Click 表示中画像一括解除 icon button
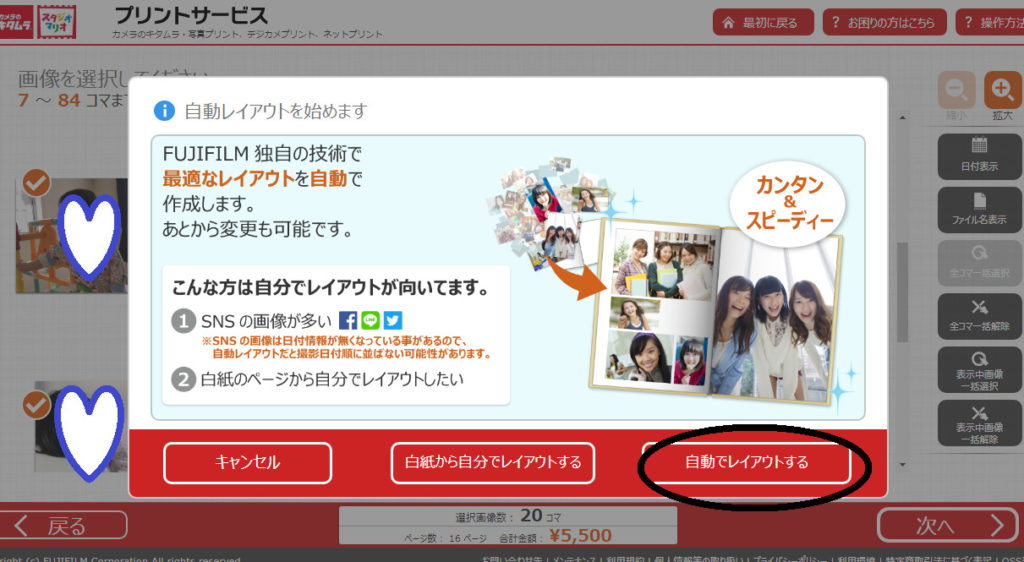Viewport: 1024px width, 562px height. 979,424
